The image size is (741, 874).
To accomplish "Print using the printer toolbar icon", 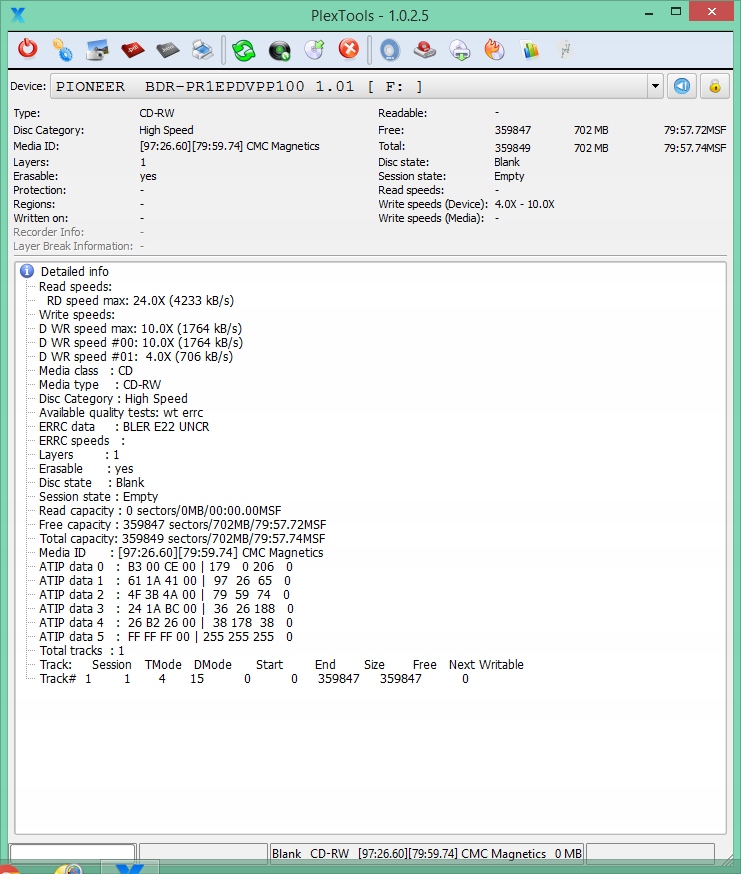I will point(202,50).
